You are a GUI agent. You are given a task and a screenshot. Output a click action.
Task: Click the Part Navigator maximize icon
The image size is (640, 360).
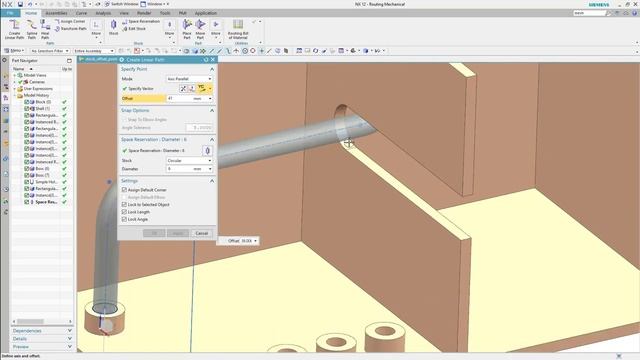coord(69,60)
